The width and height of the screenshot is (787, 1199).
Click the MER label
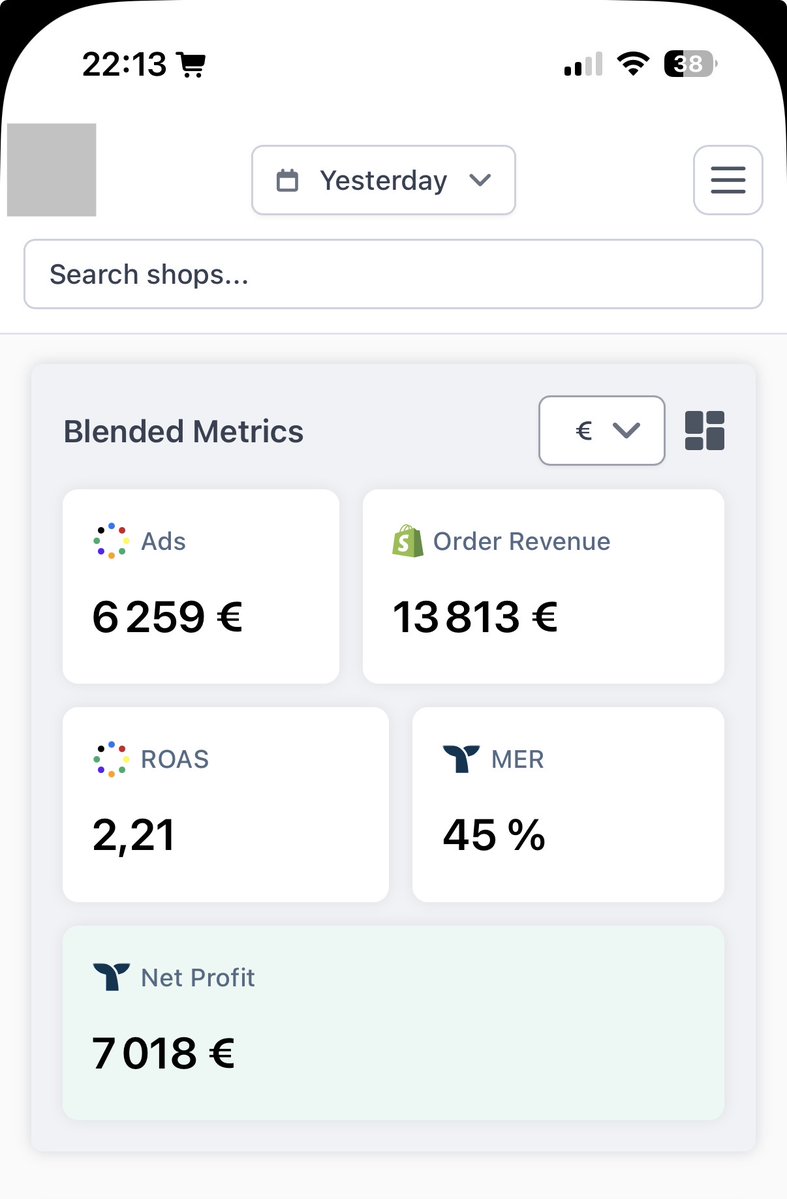pyautogui.click(x=518, y=759)
